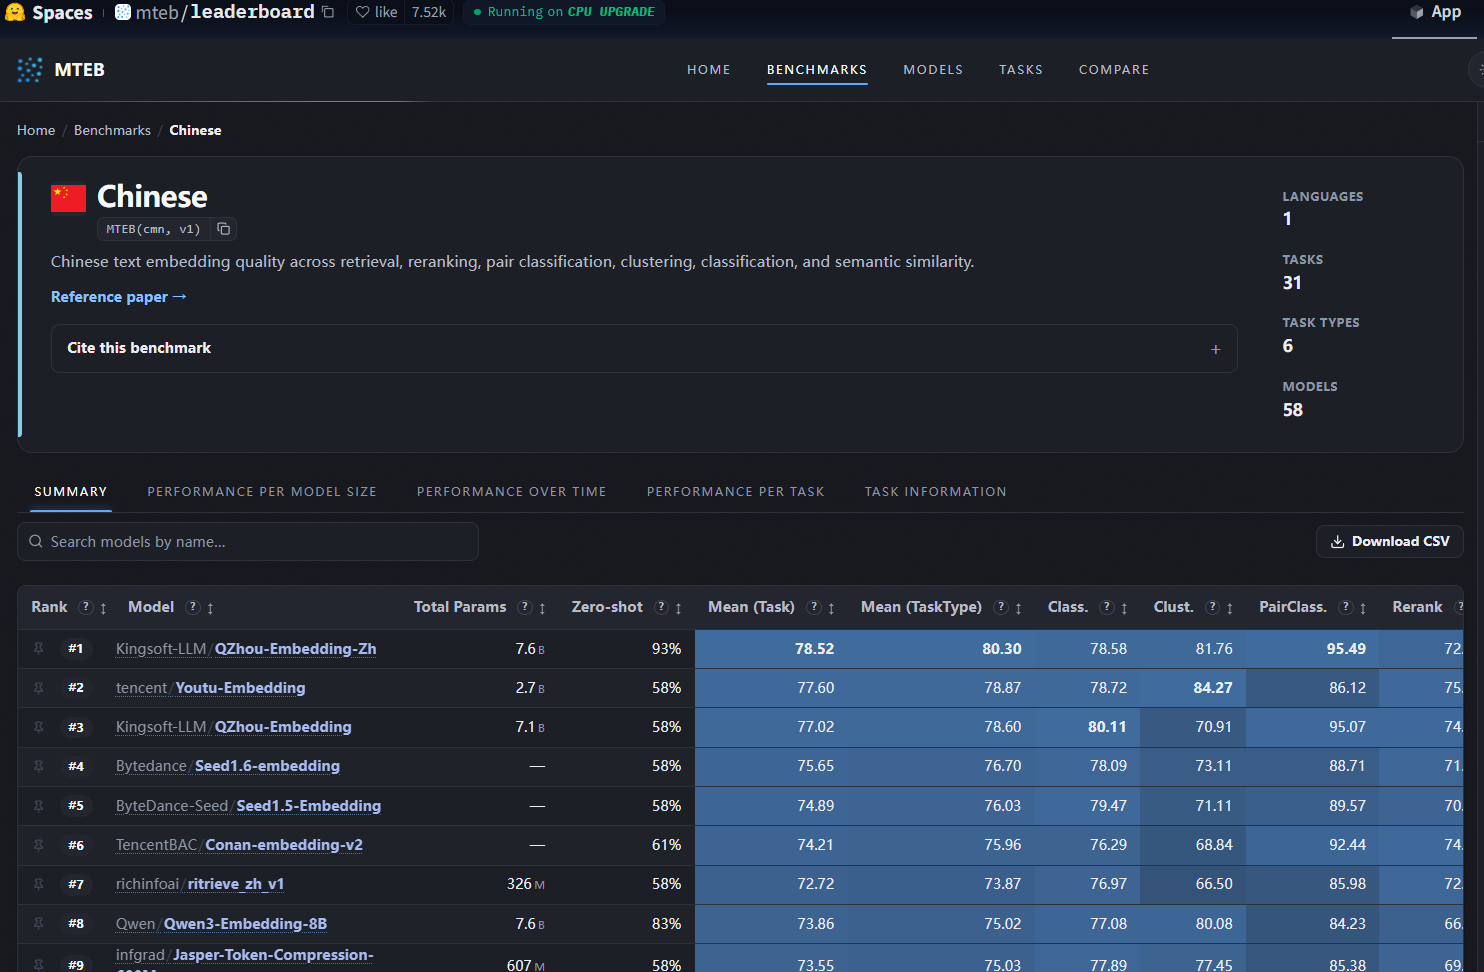This screenshot has height=972, width=1484.
Task: Click the MTEB logo icon
Action: (x=30, y=70)
